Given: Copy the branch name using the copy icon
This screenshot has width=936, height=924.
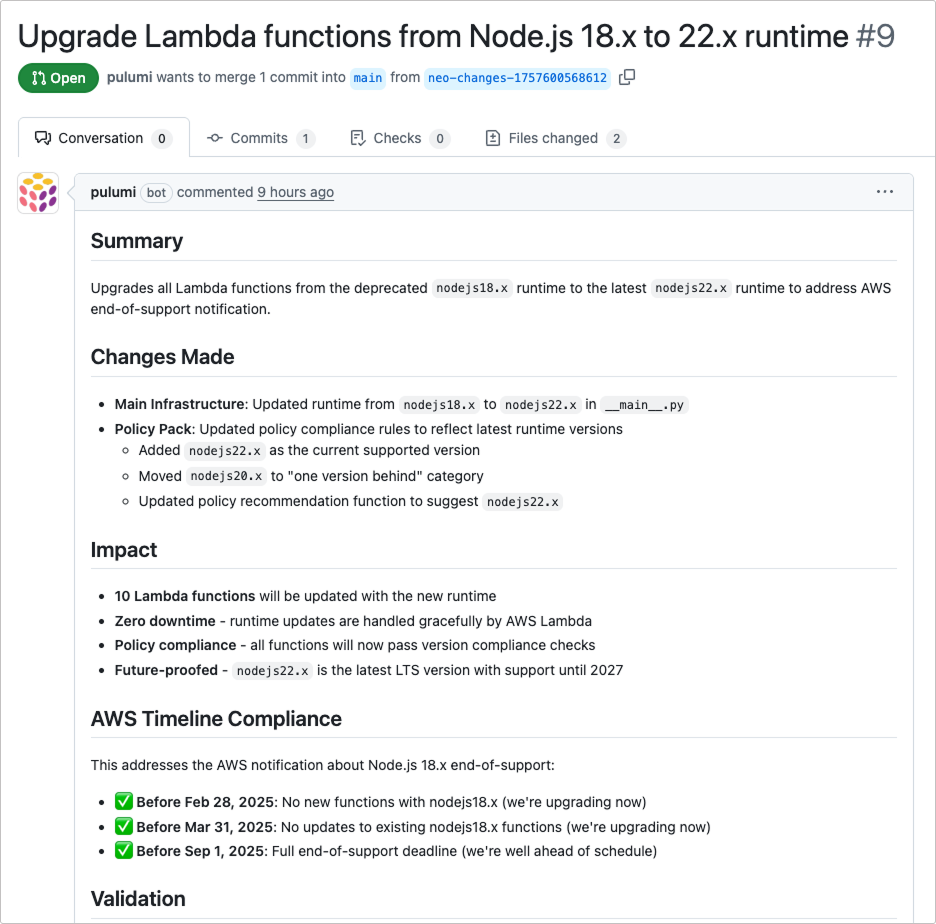Looking at the screenshot, I should pos(627,76).
